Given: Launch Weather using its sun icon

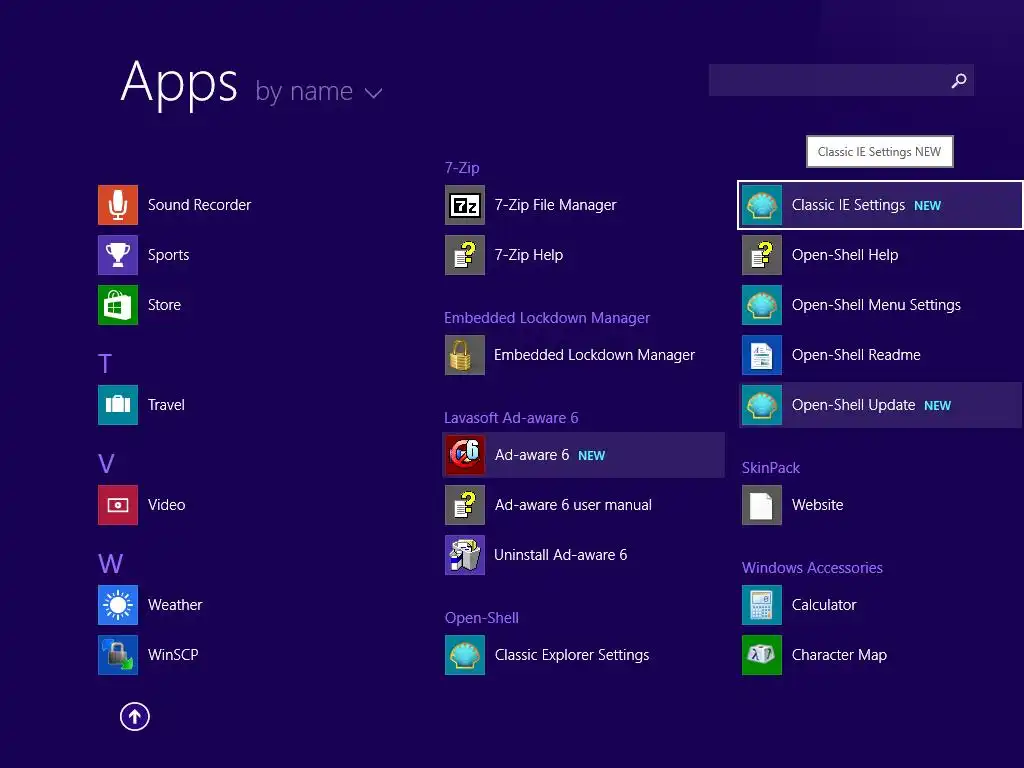Looking at the screenshot, I should point(118,605).
